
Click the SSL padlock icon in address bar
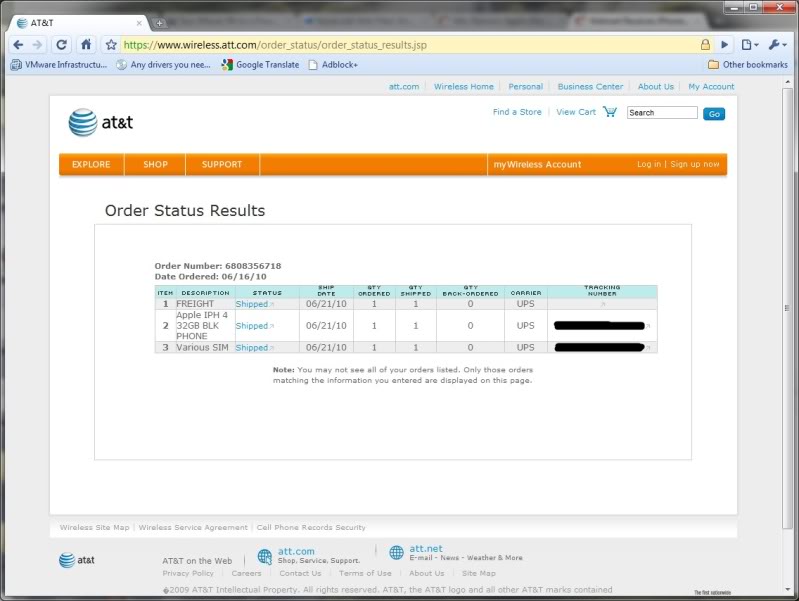point(705,45)
